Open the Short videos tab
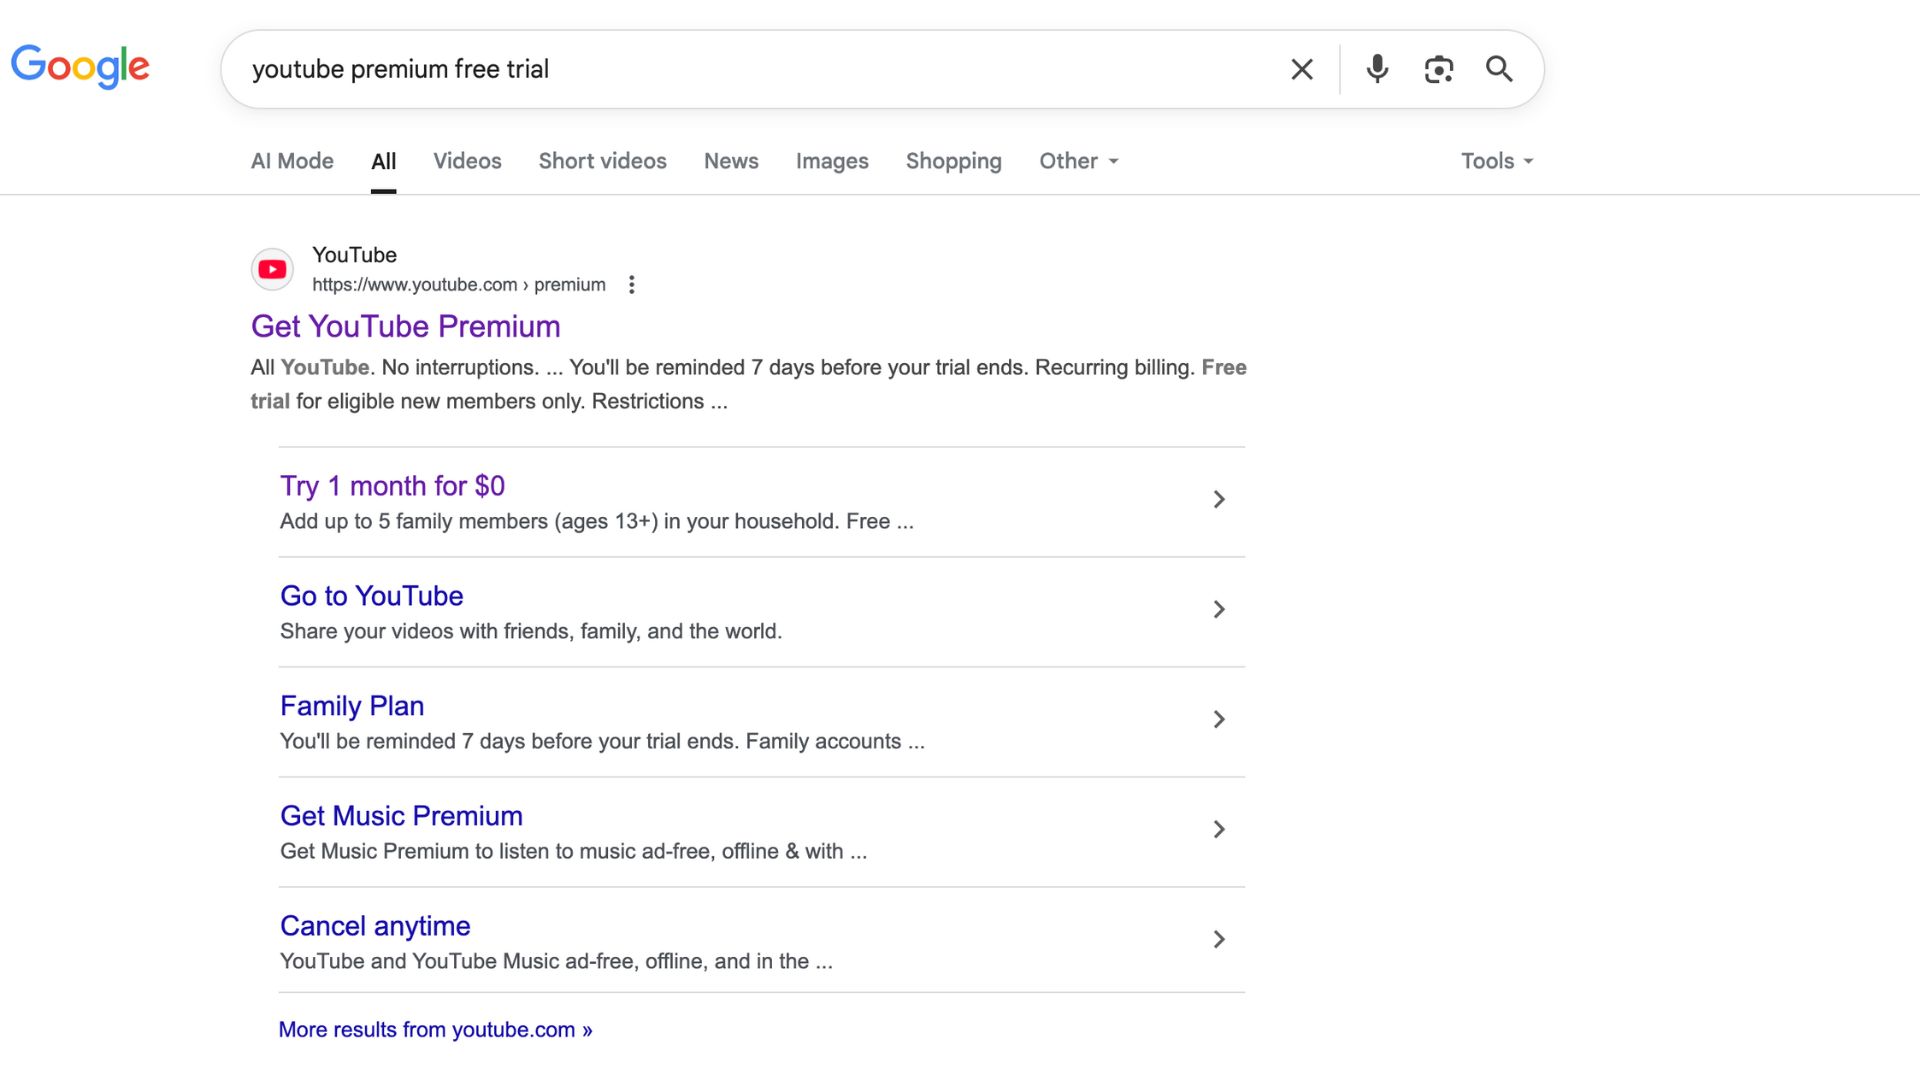This screenshot has width=1920, height=1080. click(602, 161)
